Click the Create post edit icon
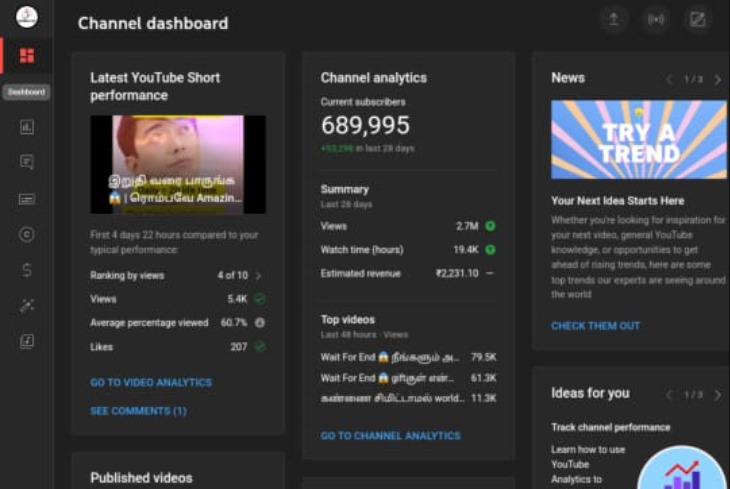This screenshot has width=730, height=489. pos(697,20)
